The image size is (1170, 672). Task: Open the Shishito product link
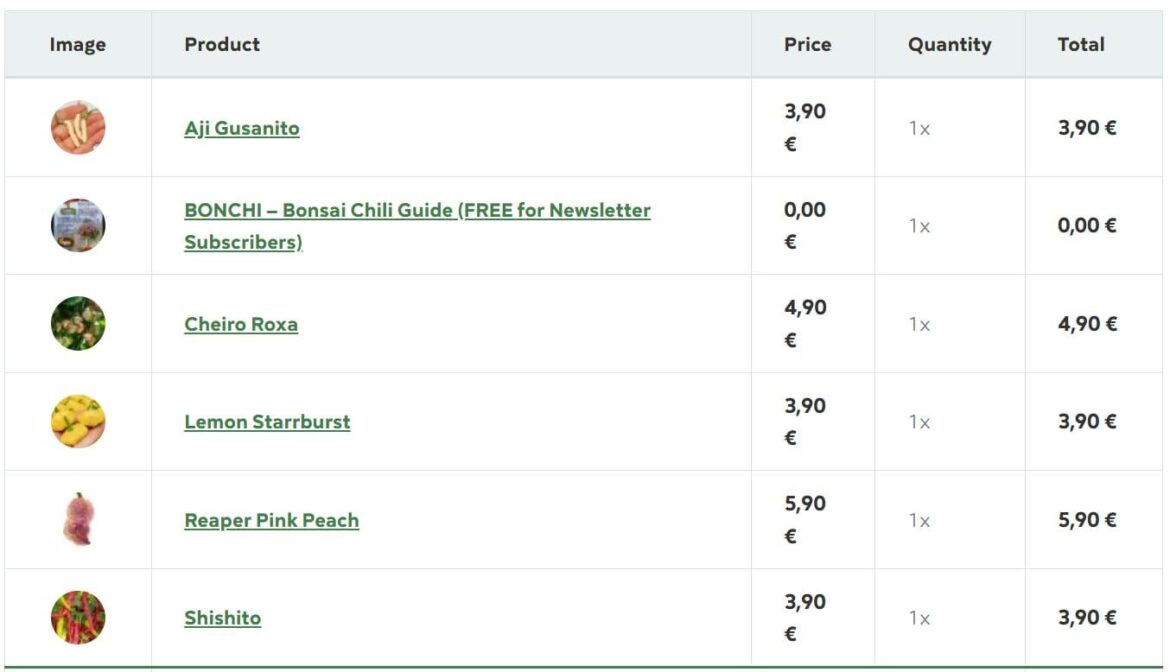[x=223, y=618]
